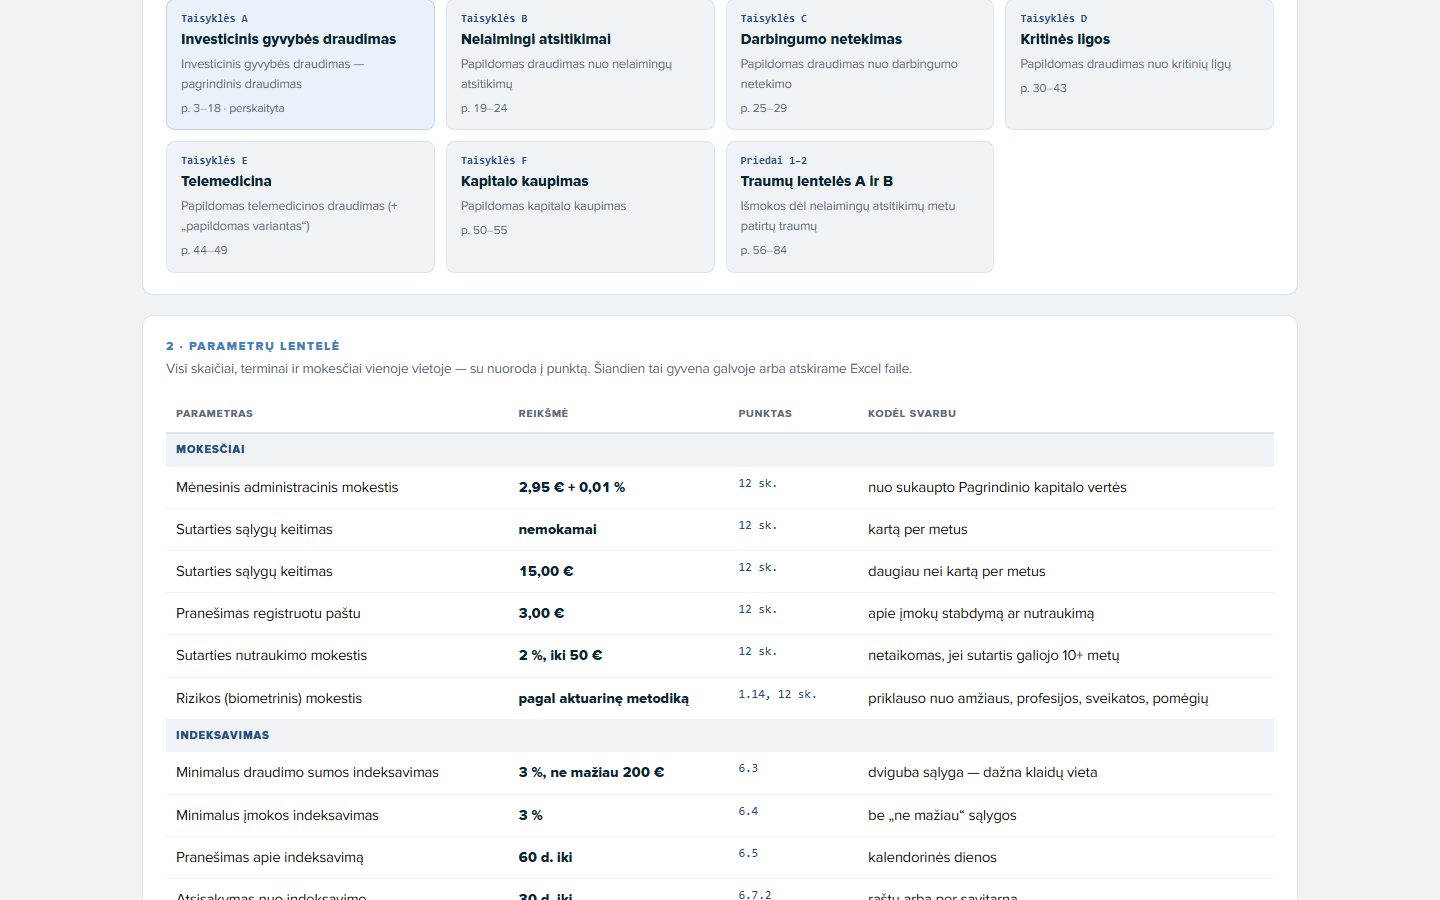Open the Nelaimingi atsitikimai card
This screenshot has width=1440, height=900.
tap(580, 64)
